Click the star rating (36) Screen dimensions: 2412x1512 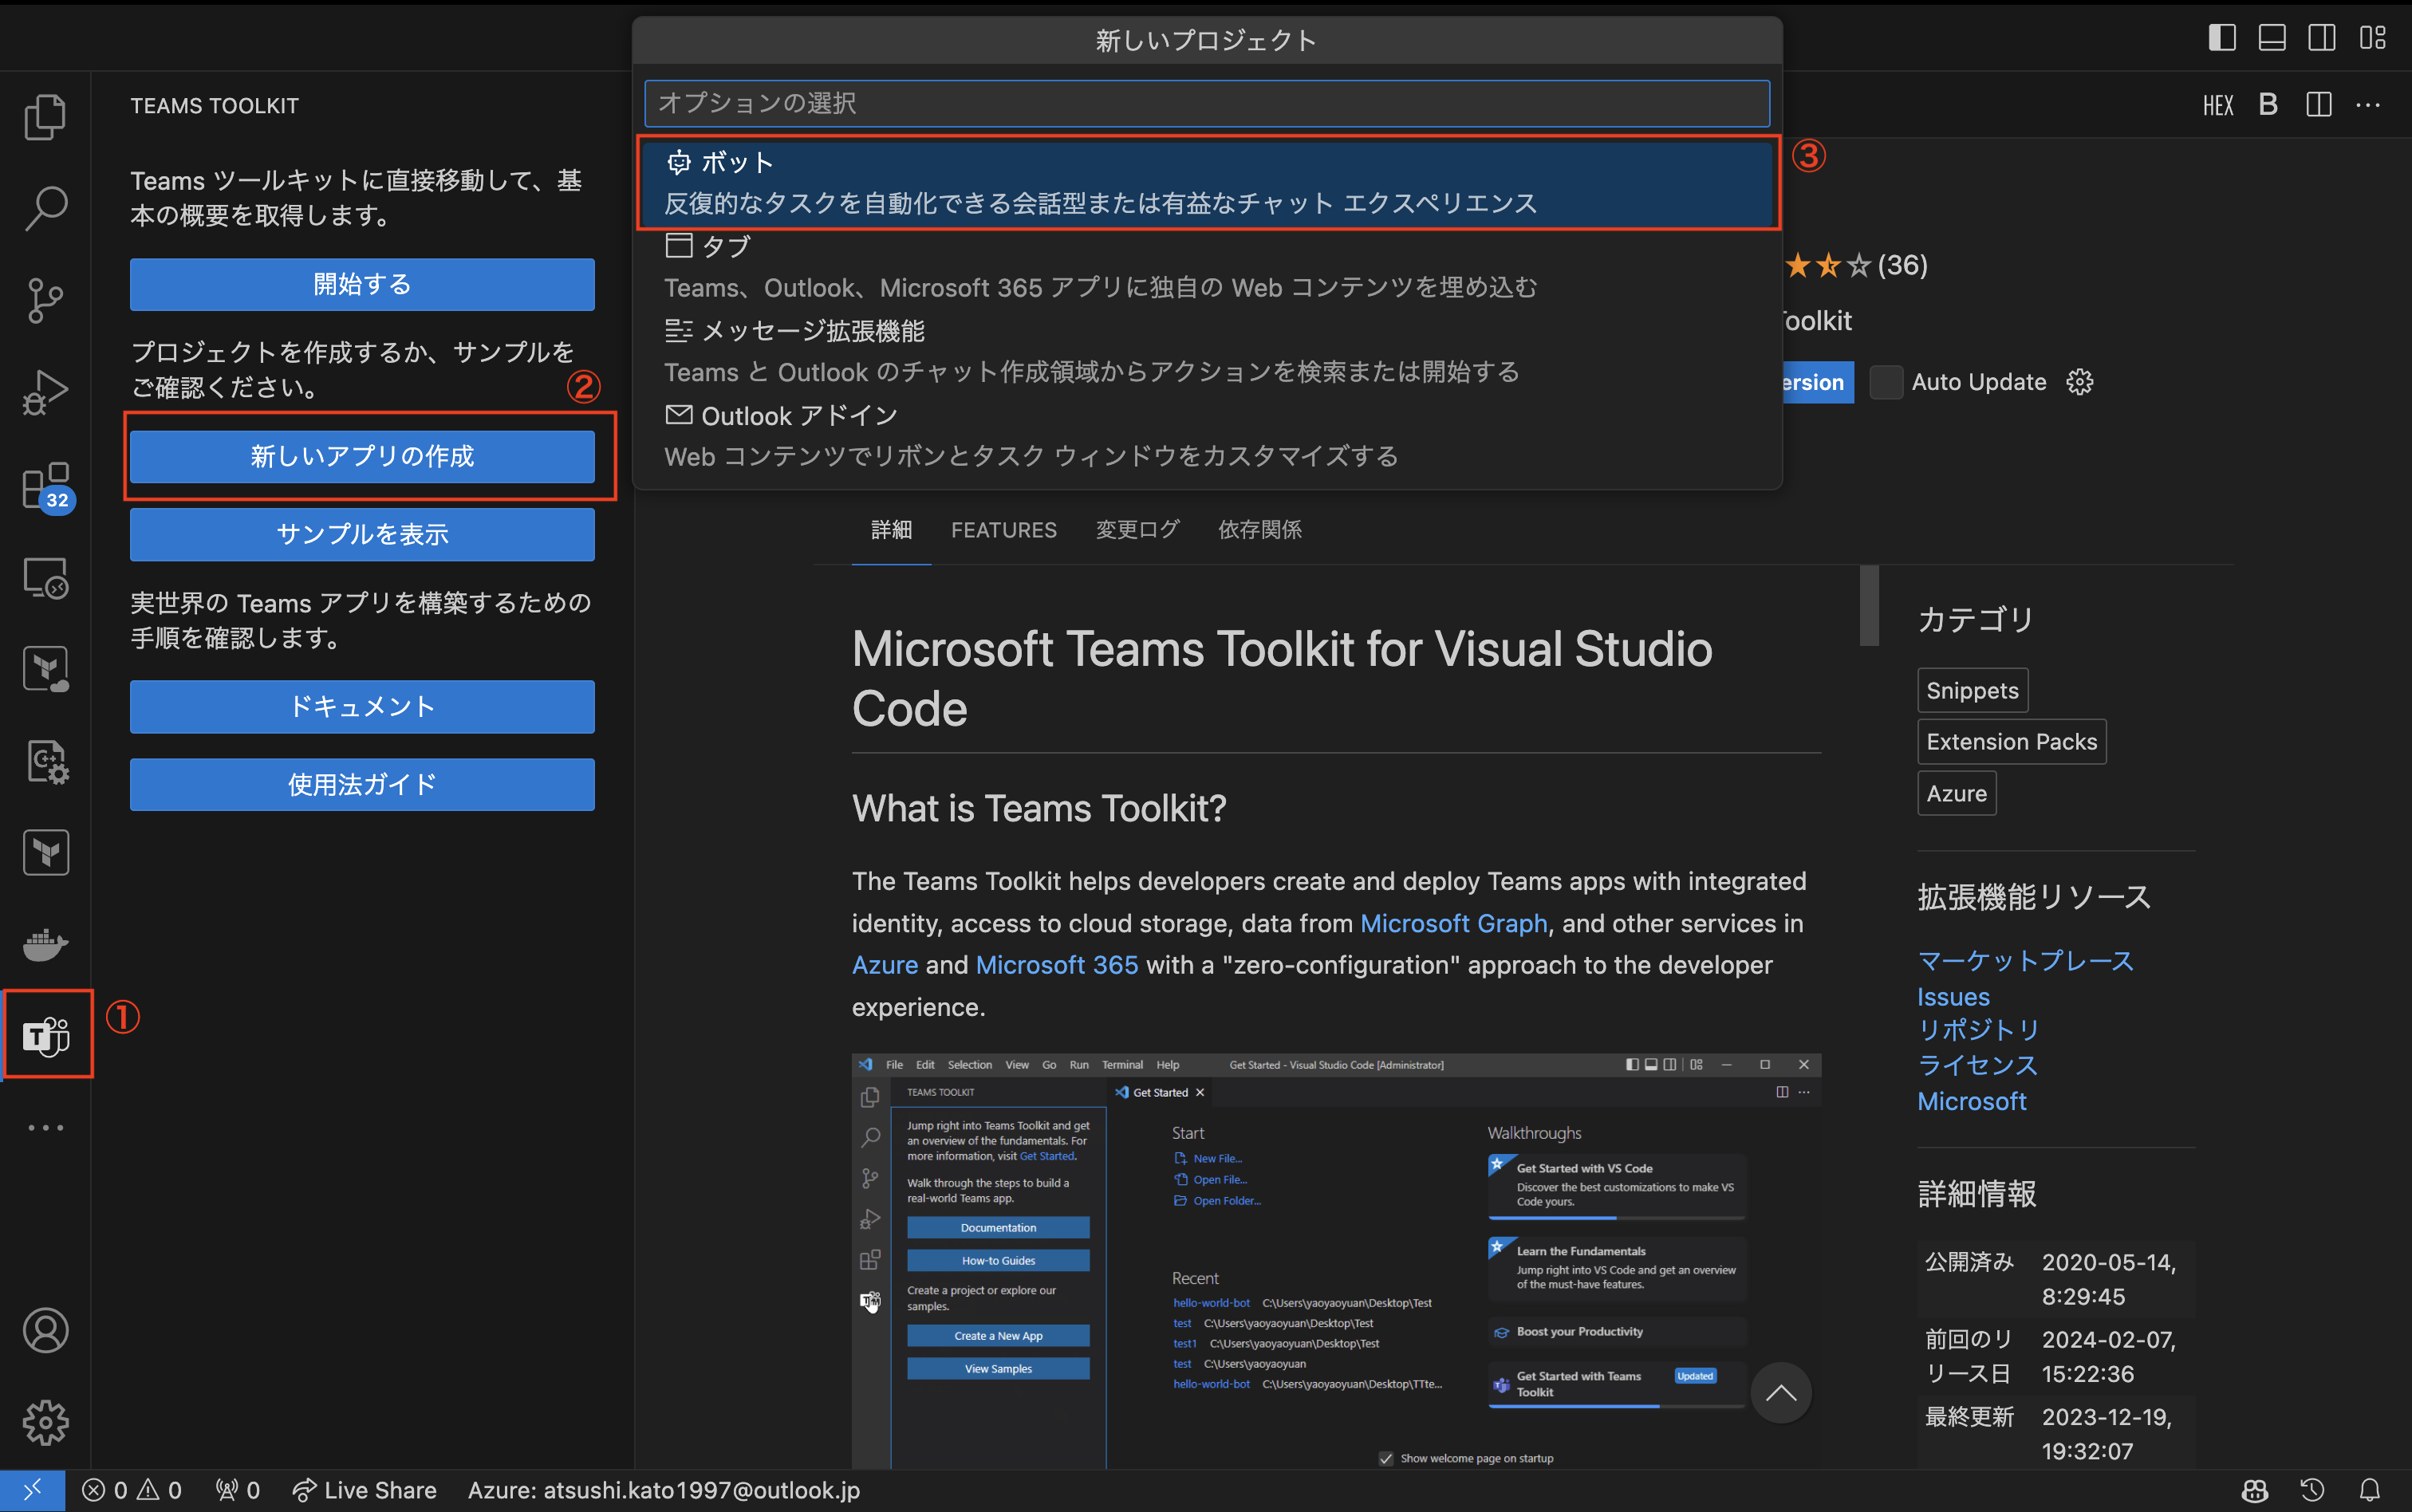click(x=1856, y=265)
